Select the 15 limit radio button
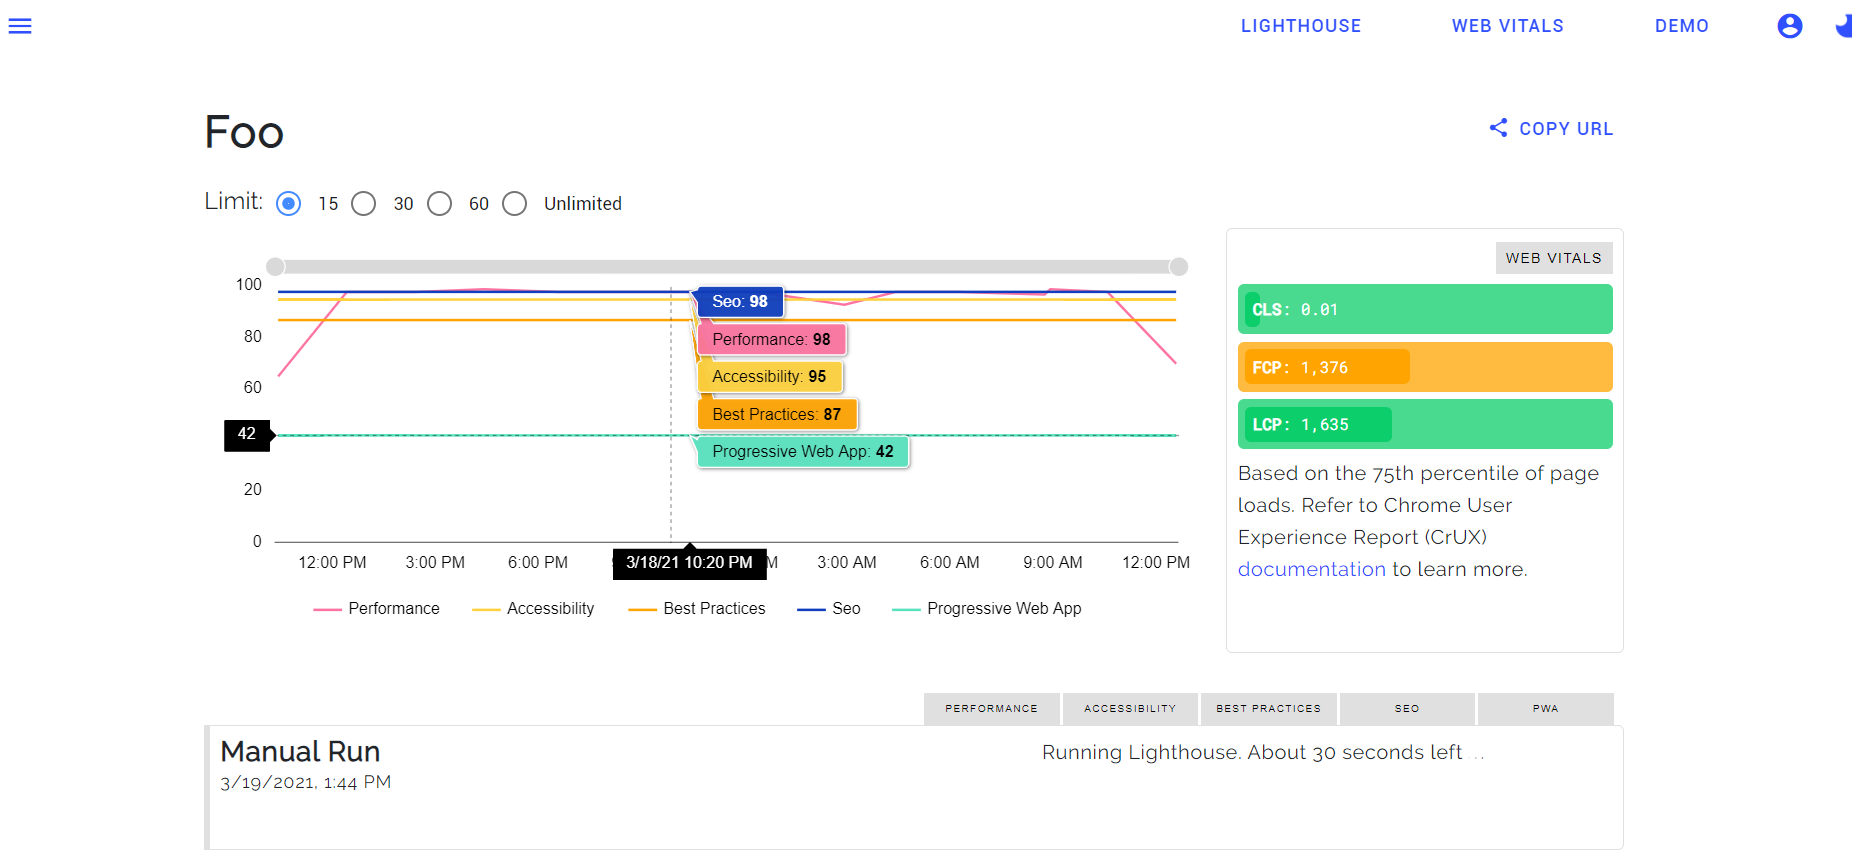This screenshot has height=856, width=1852. pyautogui.click(x=289, y=204)
